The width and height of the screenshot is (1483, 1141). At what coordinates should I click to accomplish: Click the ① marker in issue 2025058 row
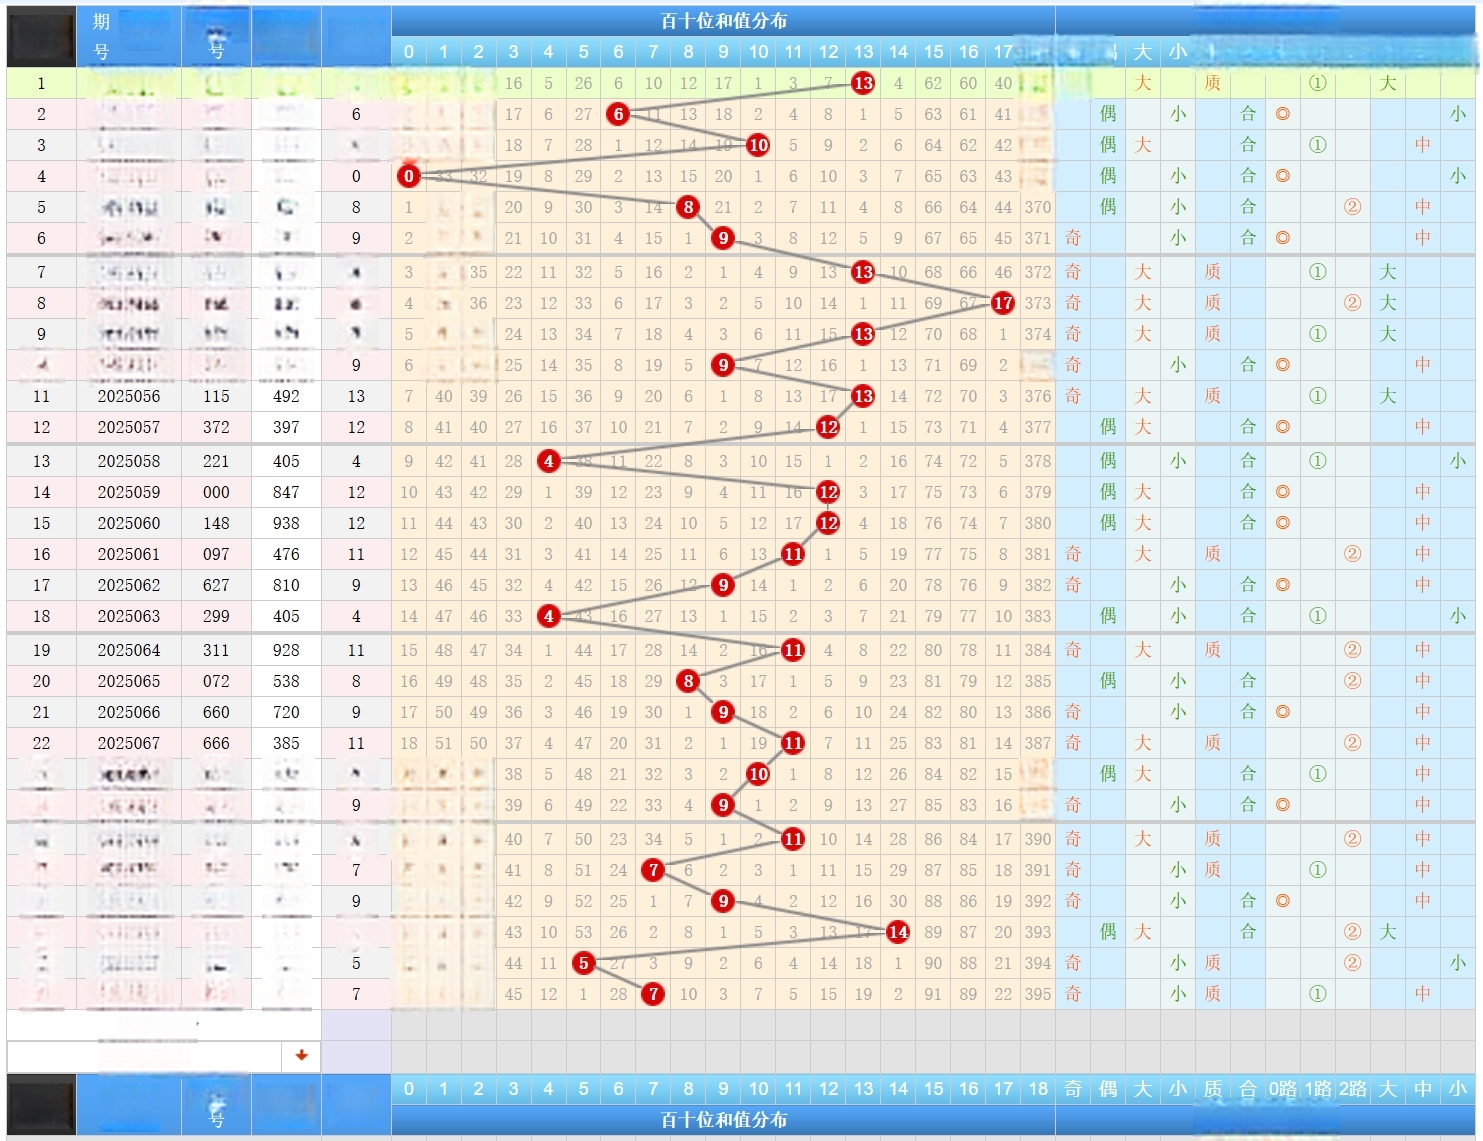(x=1318, y=461)
